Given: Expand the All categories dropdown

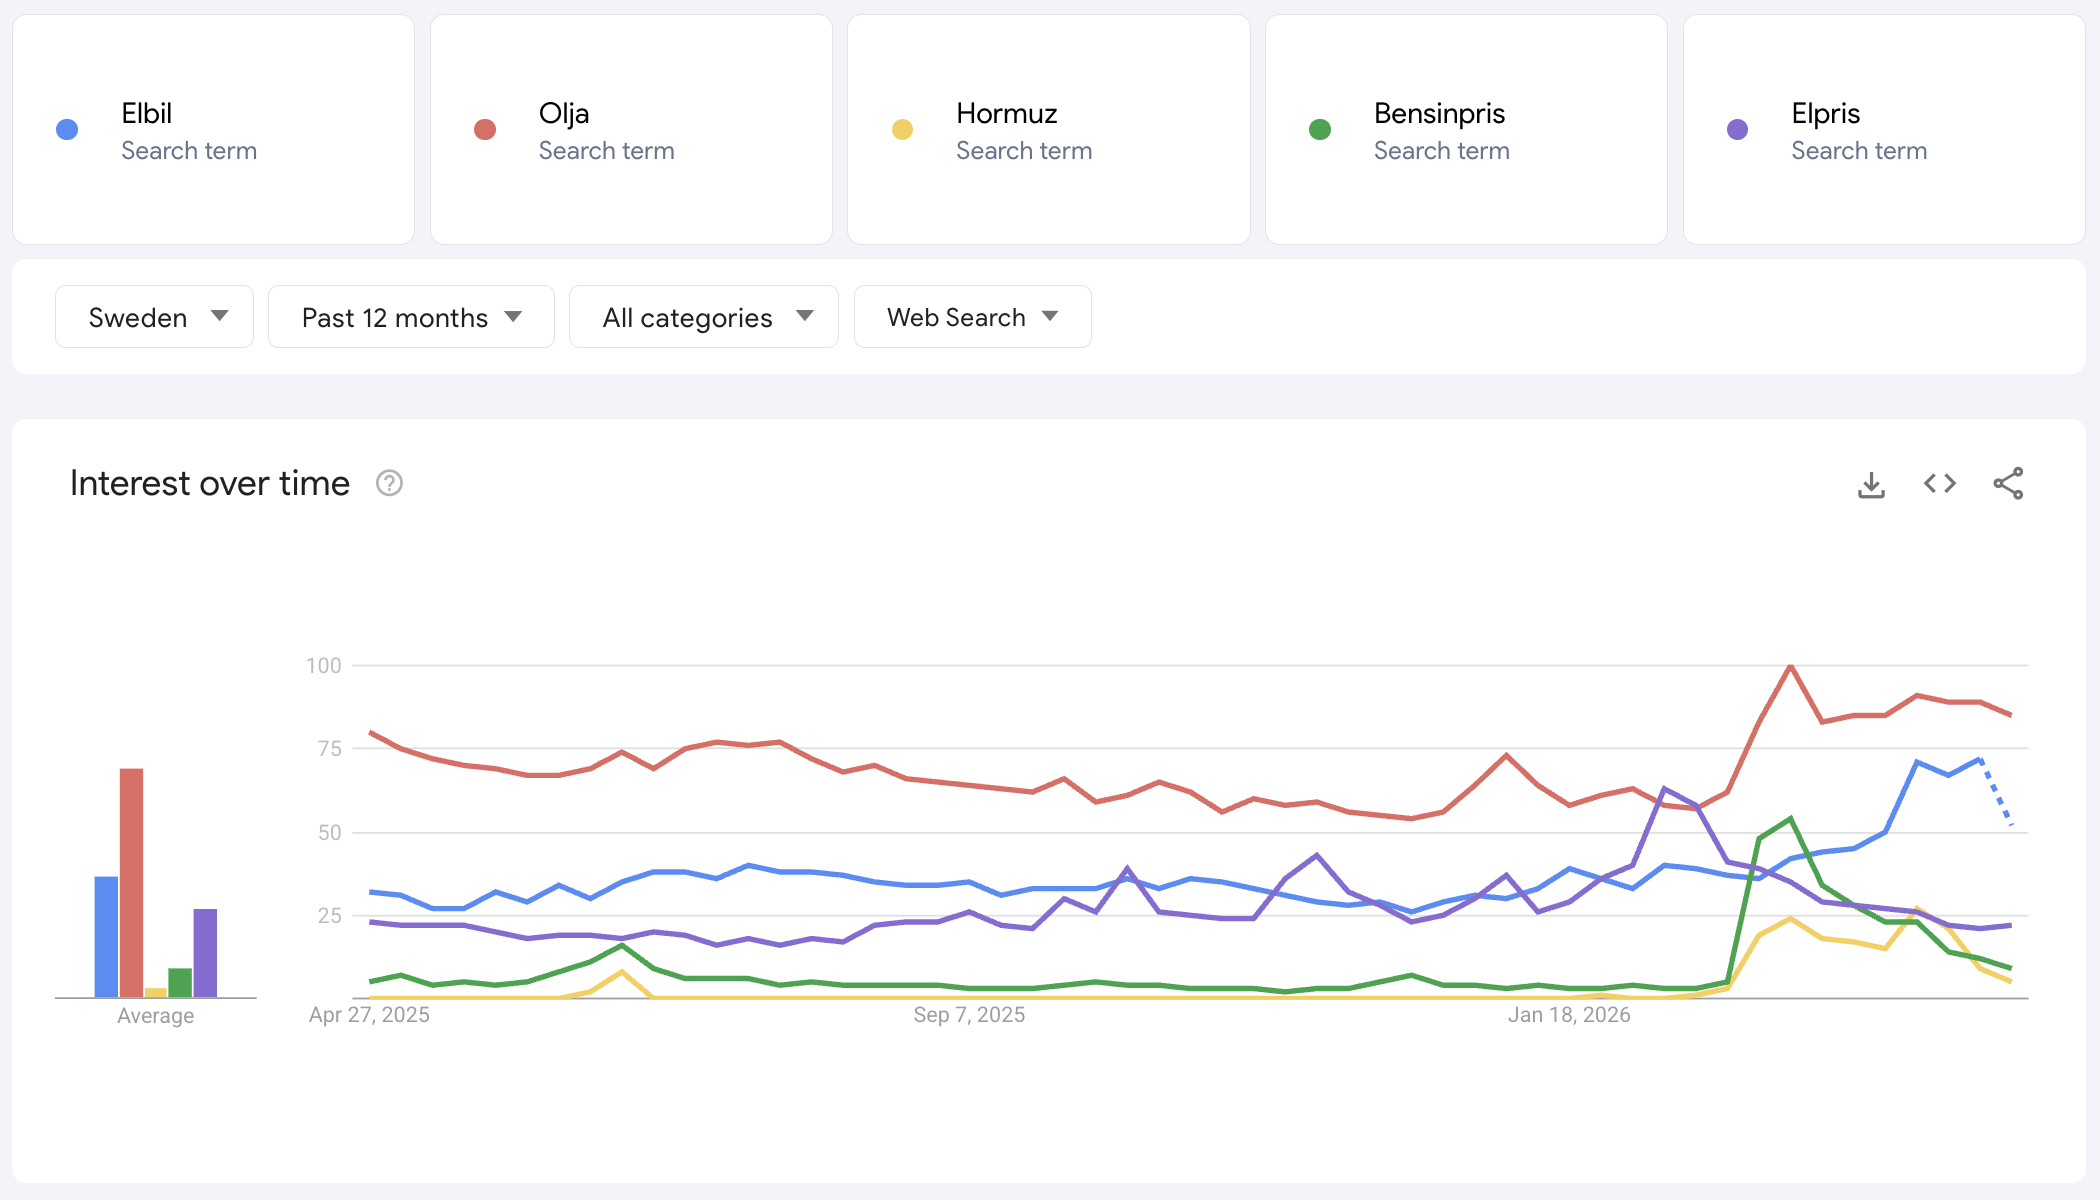Looking at the screenshot, I should point(704,317).
